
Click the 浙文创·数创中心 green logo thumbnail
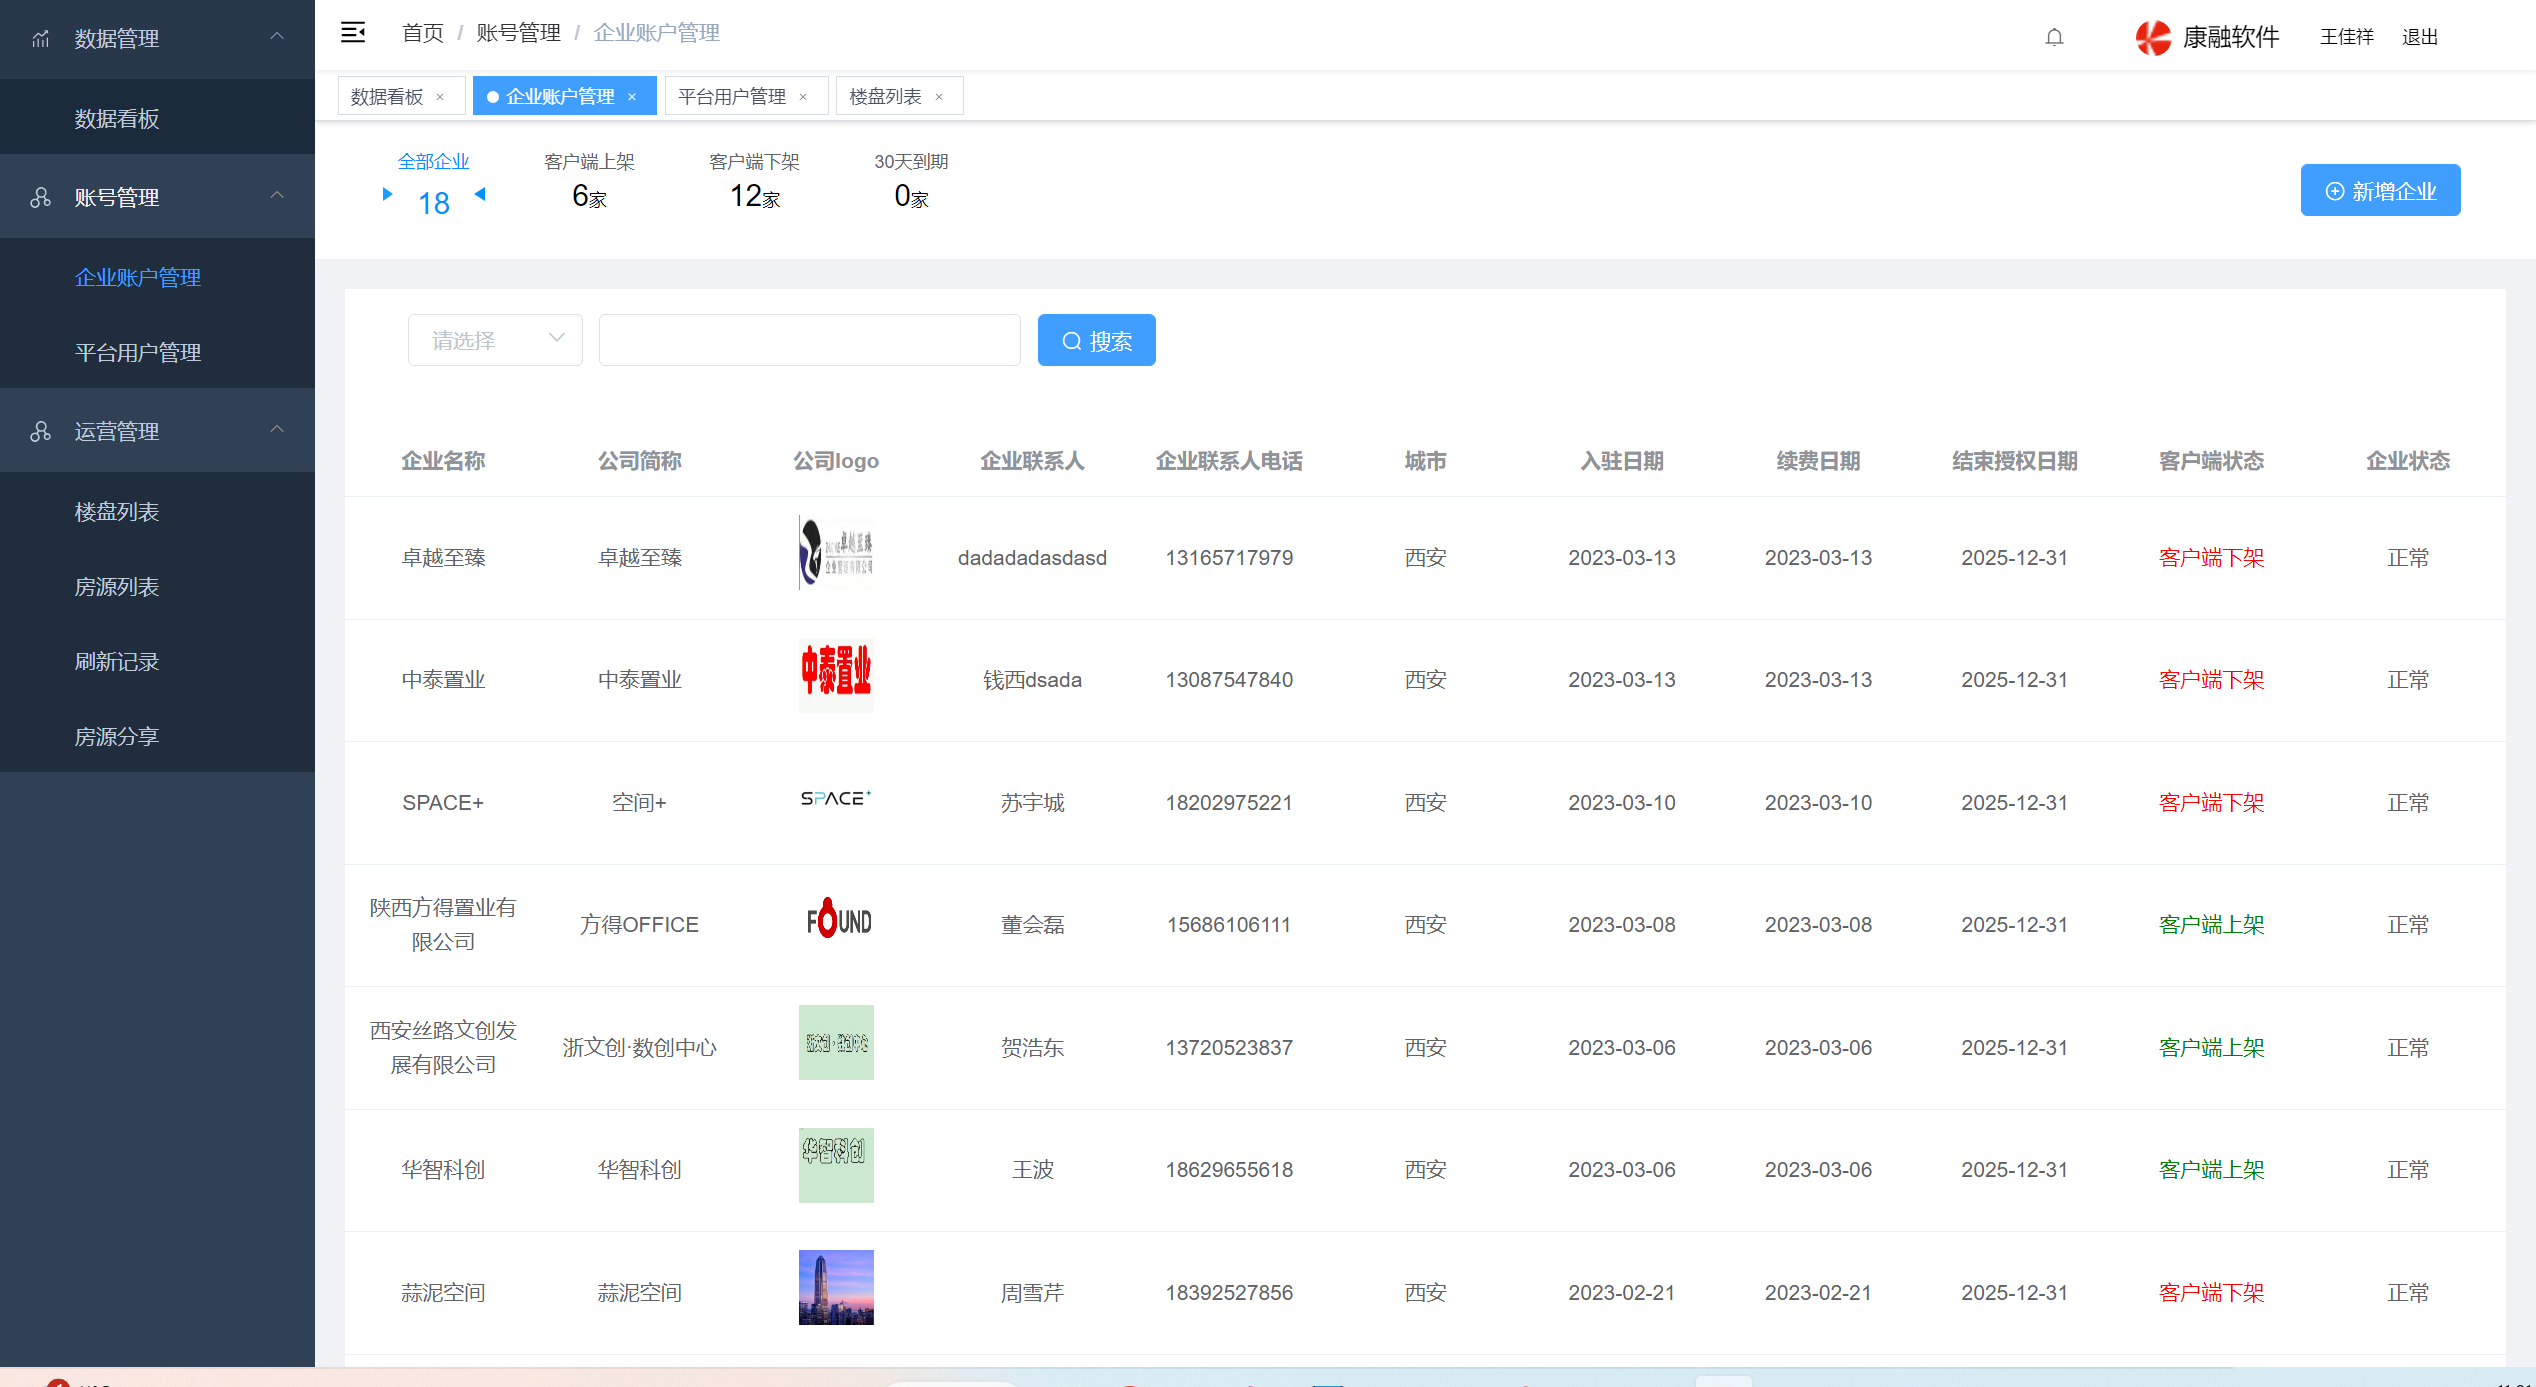pos(836,1042)
